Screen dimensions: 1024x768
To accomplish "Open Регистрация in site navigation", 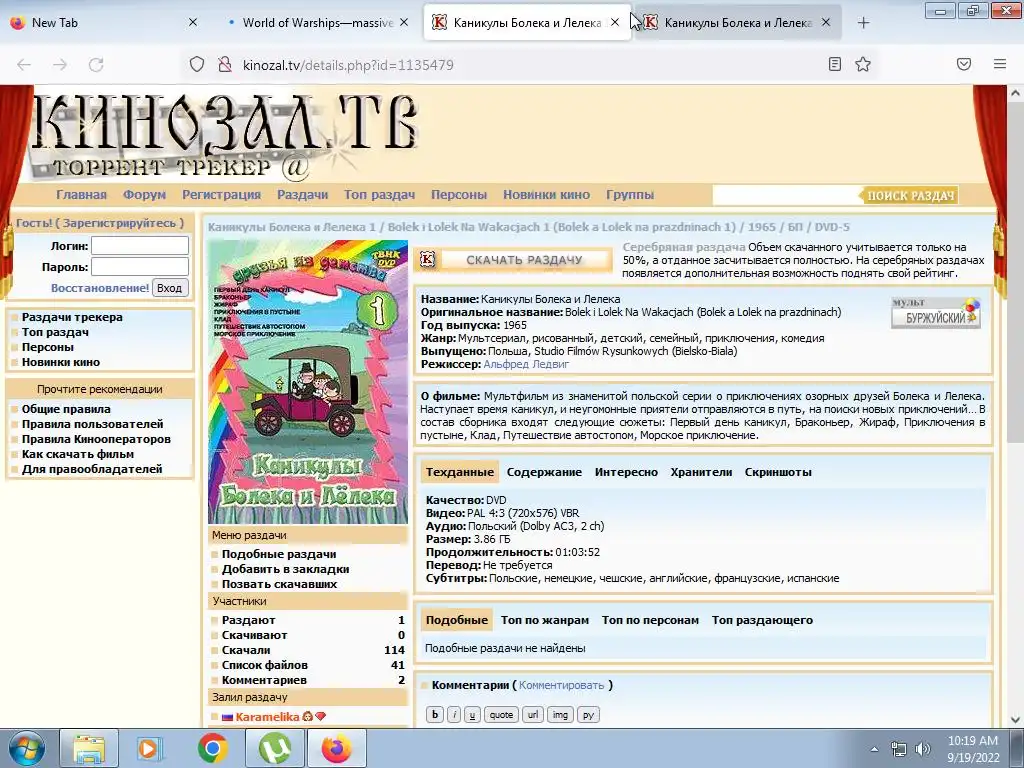I will pos(221,195).
